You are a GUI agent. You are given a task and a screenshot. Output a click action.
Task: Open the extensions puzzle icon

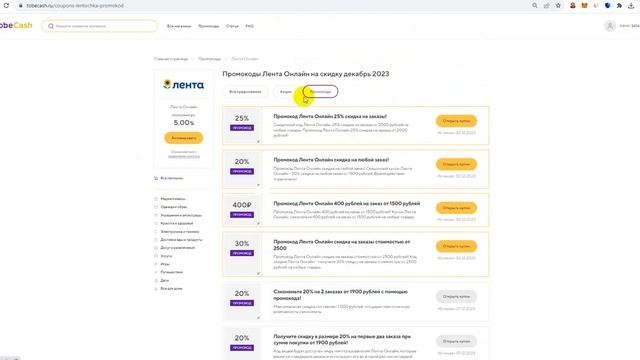619,6
